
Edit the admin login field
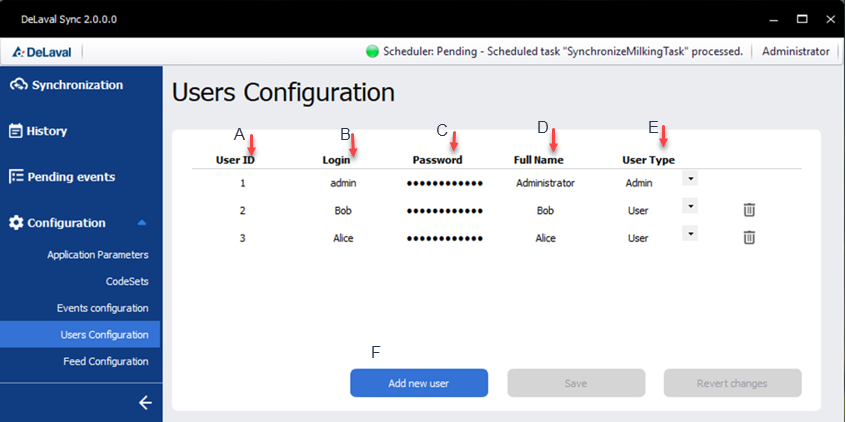(x=343, y=183)
